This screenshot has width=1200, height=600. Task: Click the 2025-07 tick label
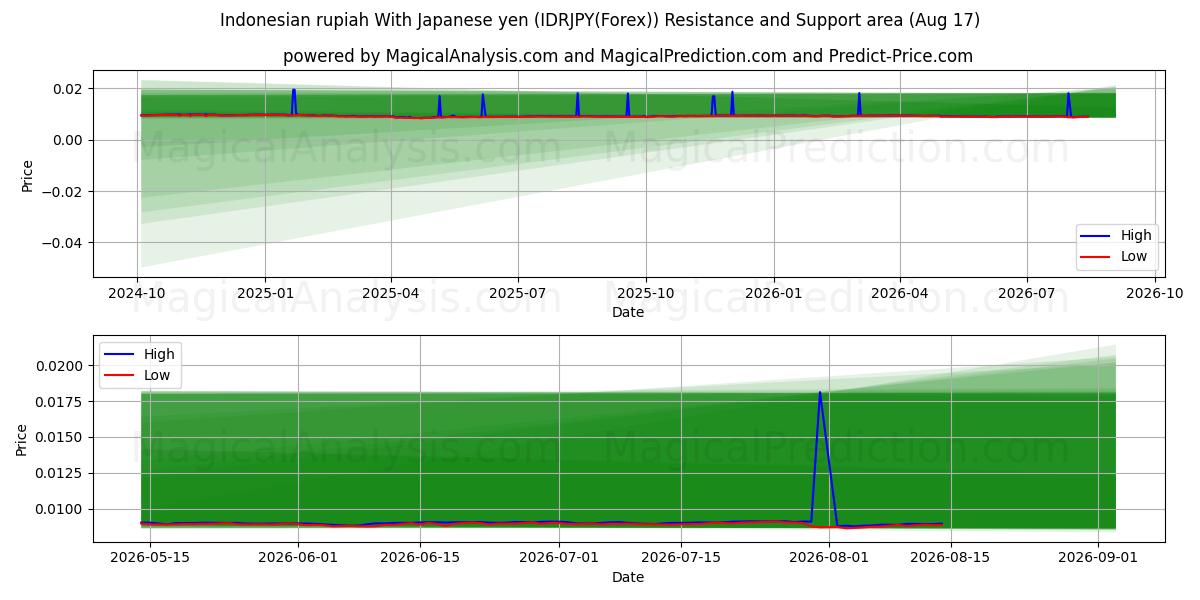pos(517,294)
